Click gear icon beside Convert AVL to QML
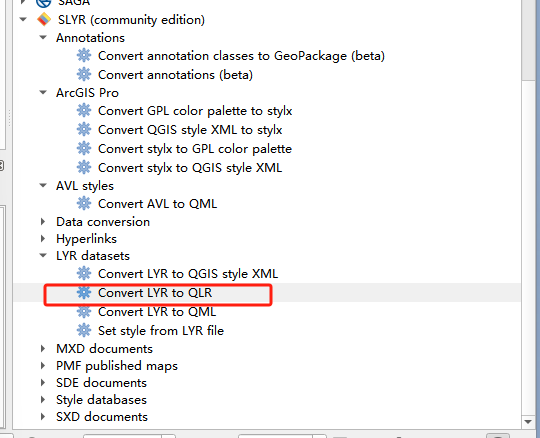This screenshot has width=540, height=438. [84, 204]
